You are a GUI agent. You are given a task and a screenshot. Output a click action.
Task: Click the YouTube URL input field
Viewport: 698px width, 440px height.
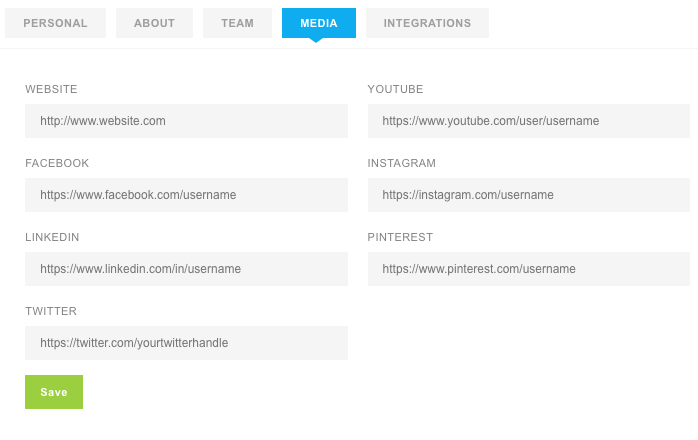pos(529,121)
